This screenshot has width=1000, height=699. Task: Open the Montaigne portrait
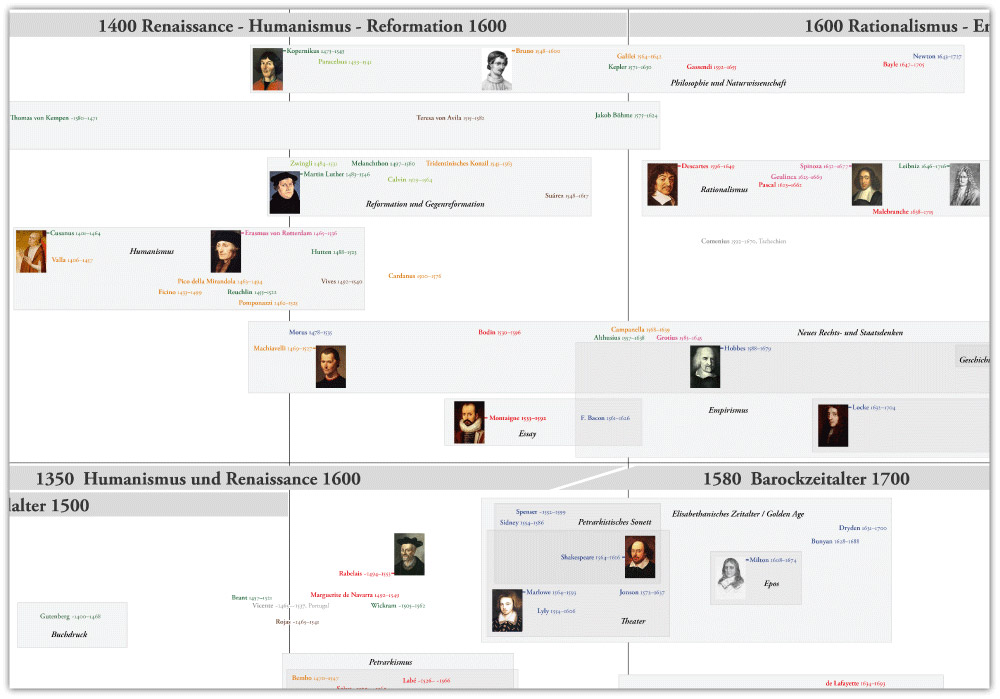coord(469,422)
